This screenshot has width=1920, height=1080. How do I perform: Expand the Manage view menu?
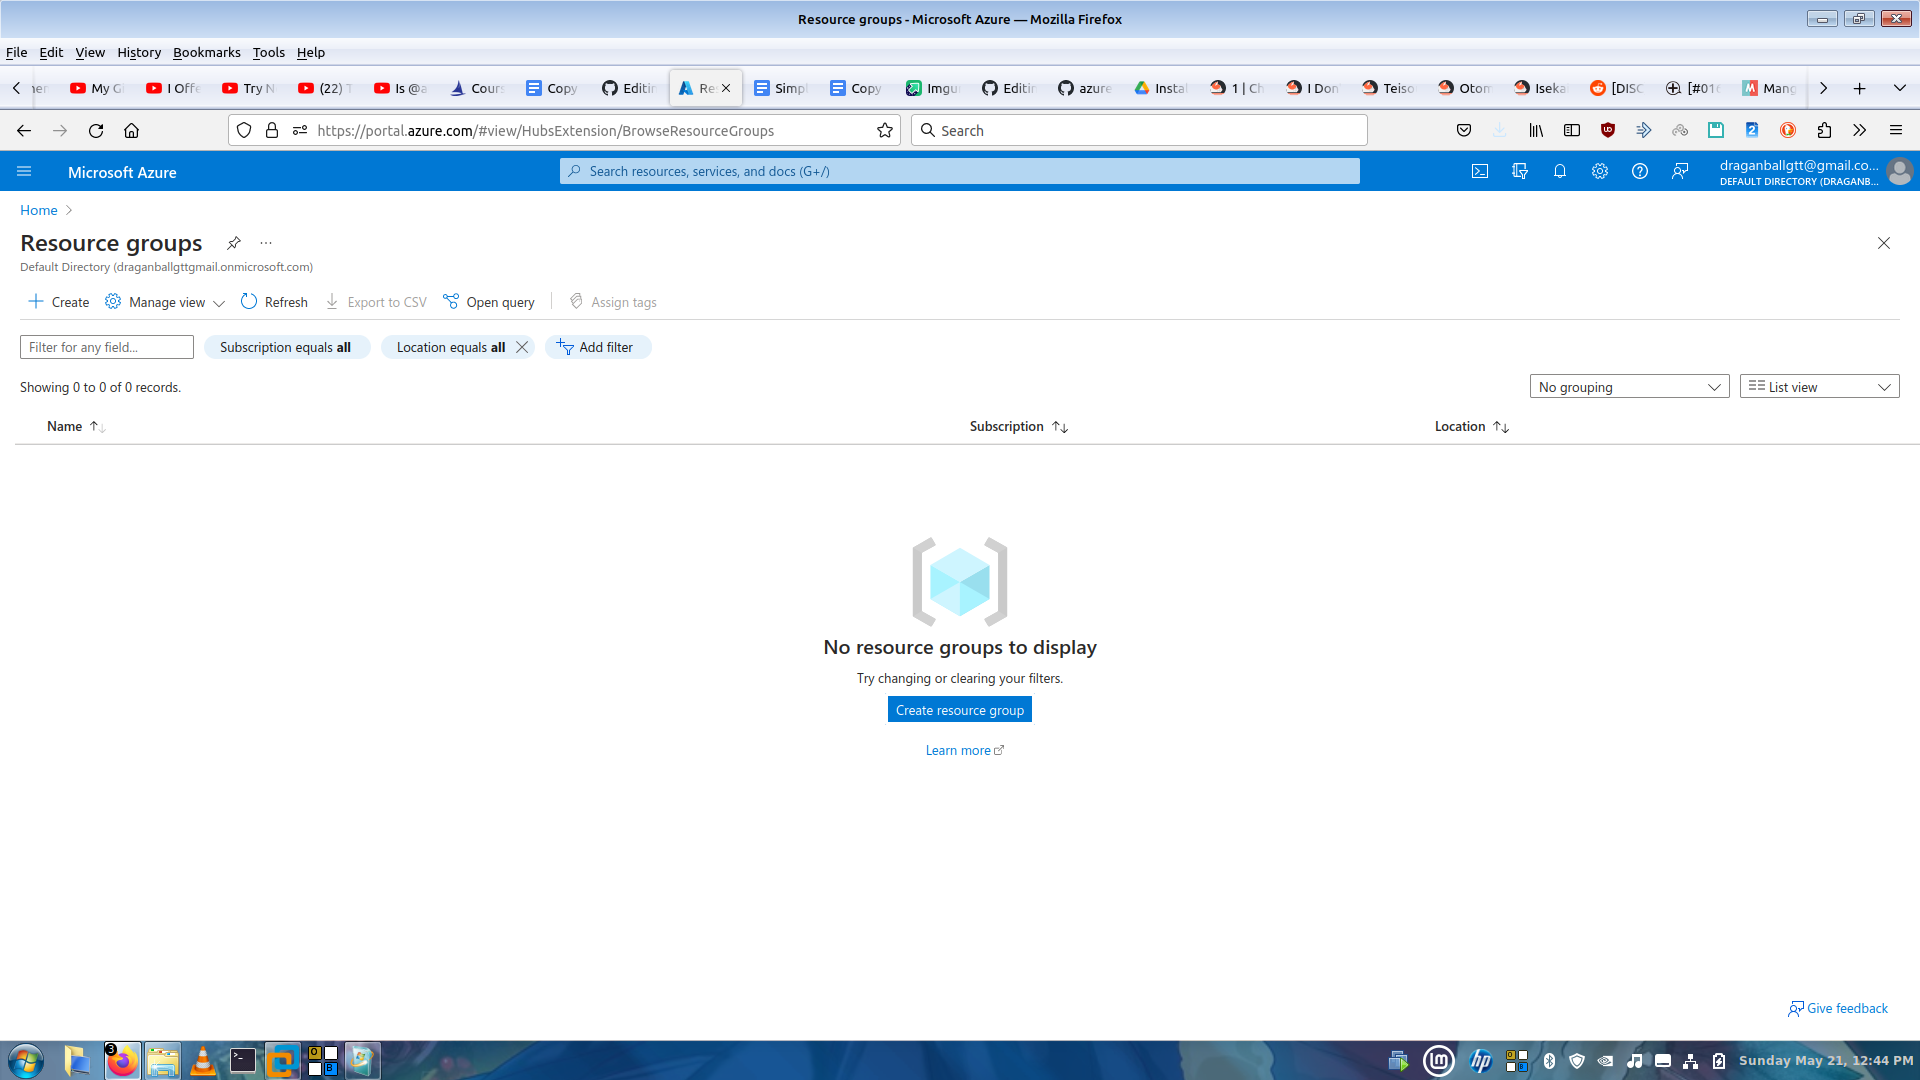click(166, 302)
